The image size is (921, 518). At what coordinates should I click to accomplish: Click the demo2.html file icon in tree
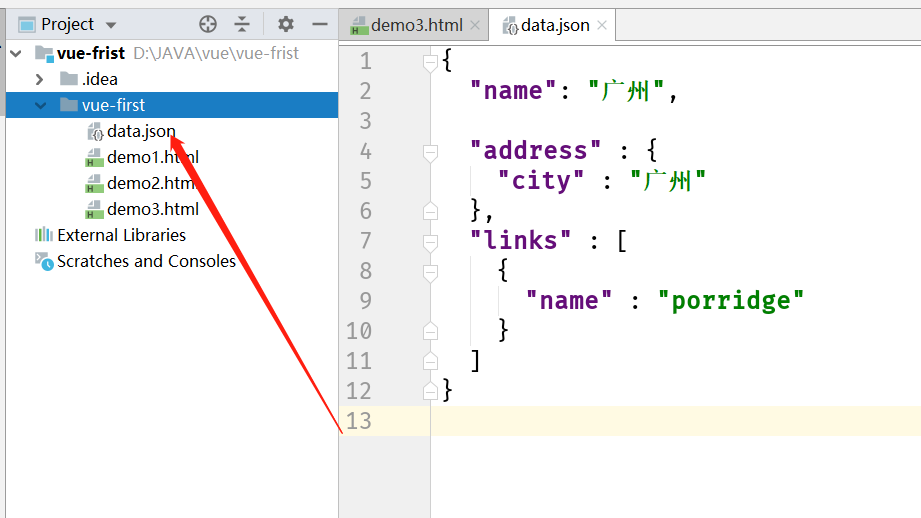(x=94, y=184)
